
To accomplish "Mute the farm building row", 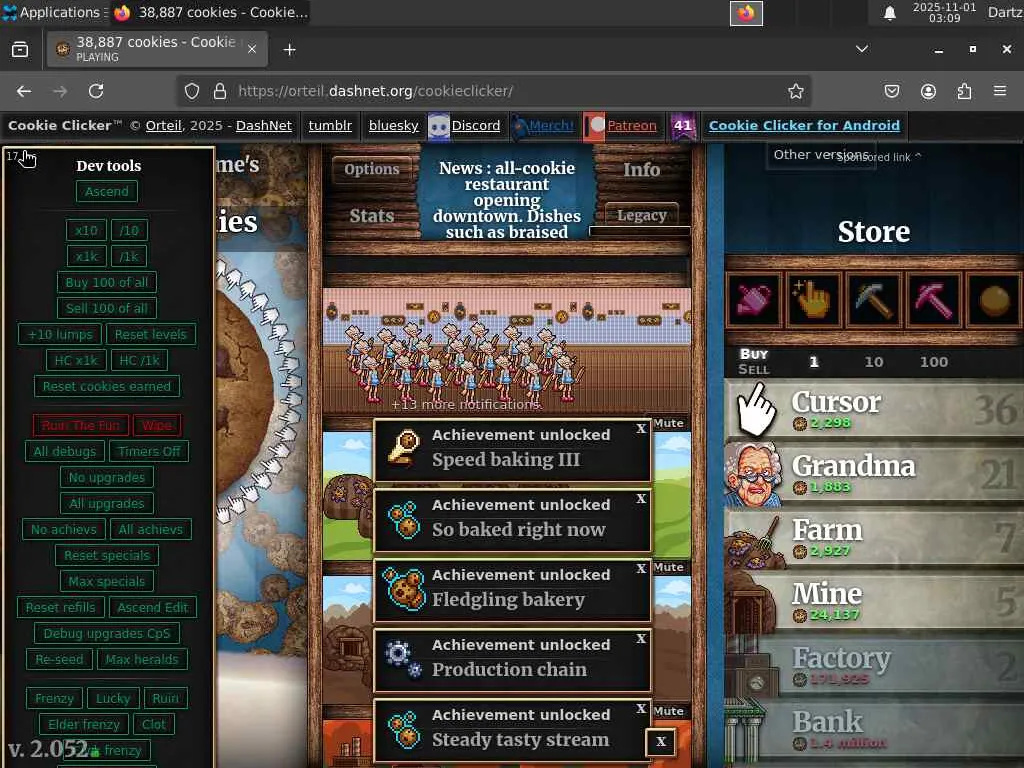I will click(668, 423).
